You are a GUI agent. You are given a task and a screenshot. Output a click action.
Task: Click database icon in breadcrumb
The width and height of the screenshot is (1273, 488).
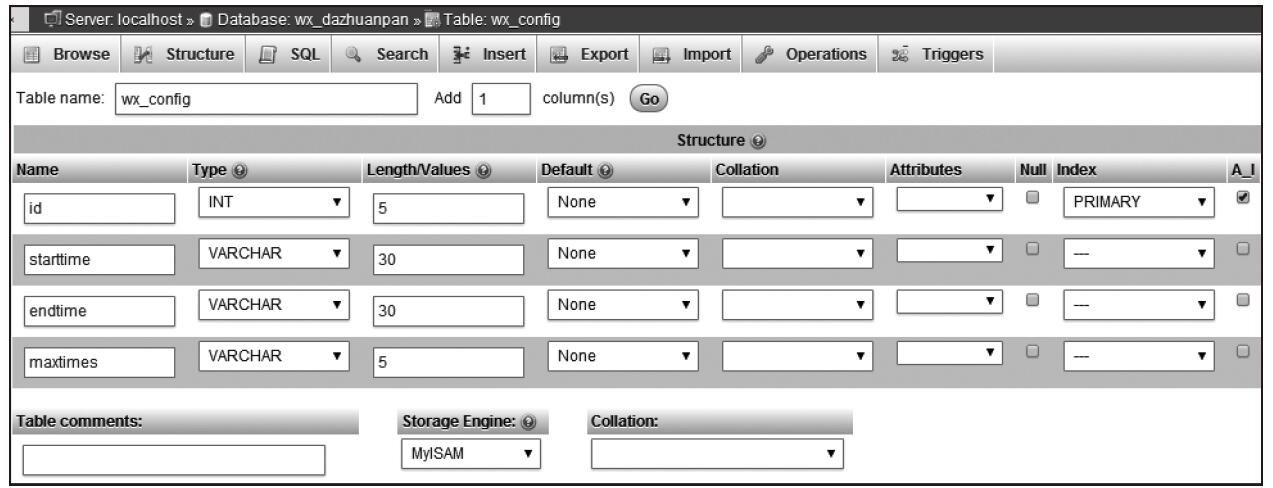(204, 19)
